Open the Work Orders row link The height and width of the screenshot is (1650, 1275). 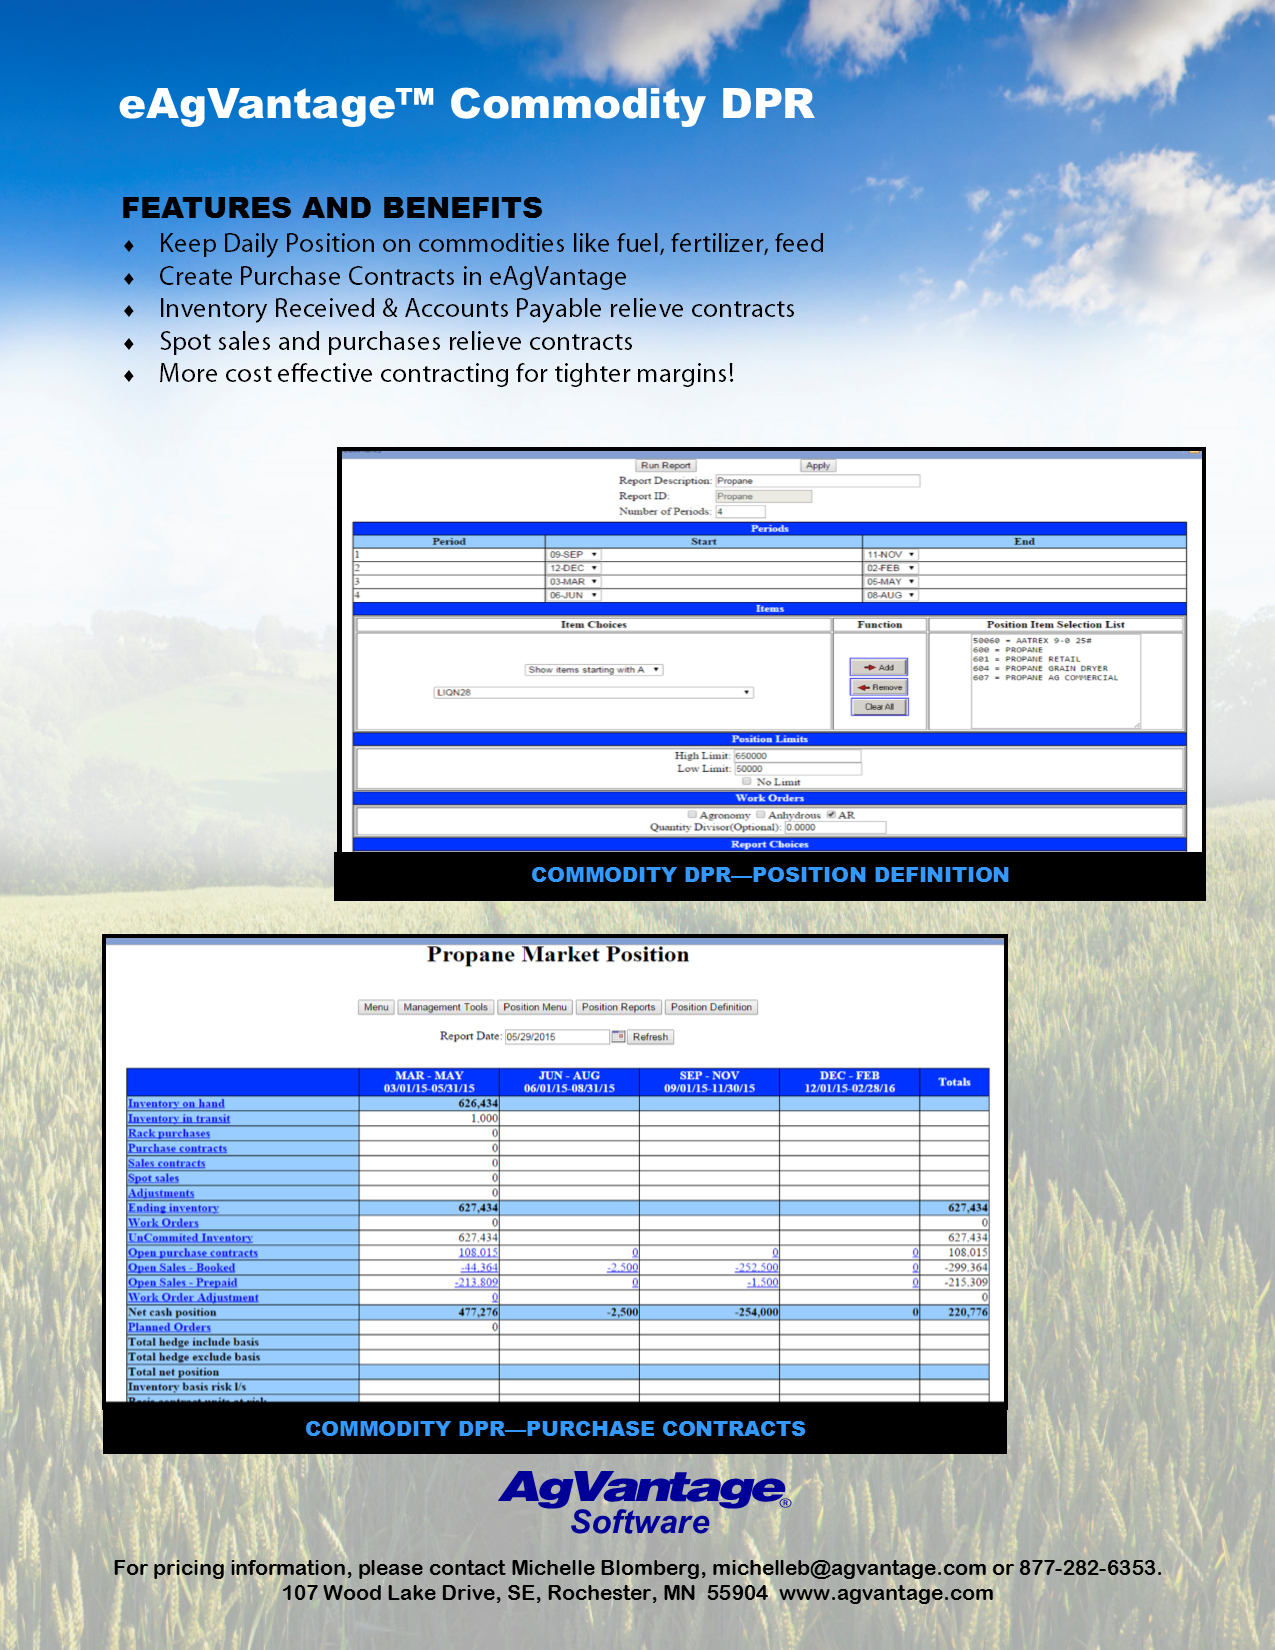[x=163, y=1223]
